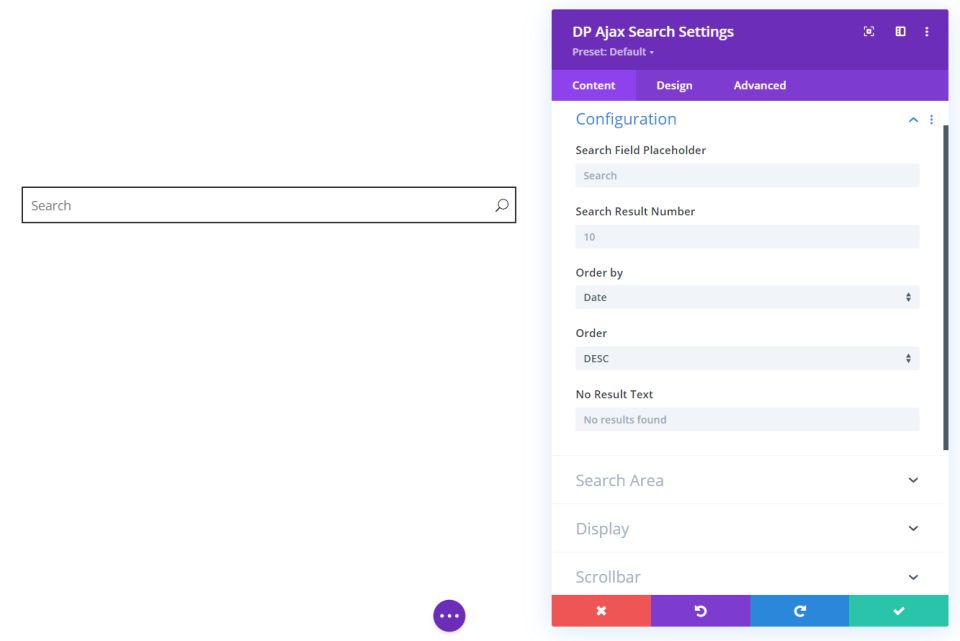Viewport: 960px width, 641px height.
Task: Switch to the Advanced tab
Action: pyautogui.click(x=760, y=86)
